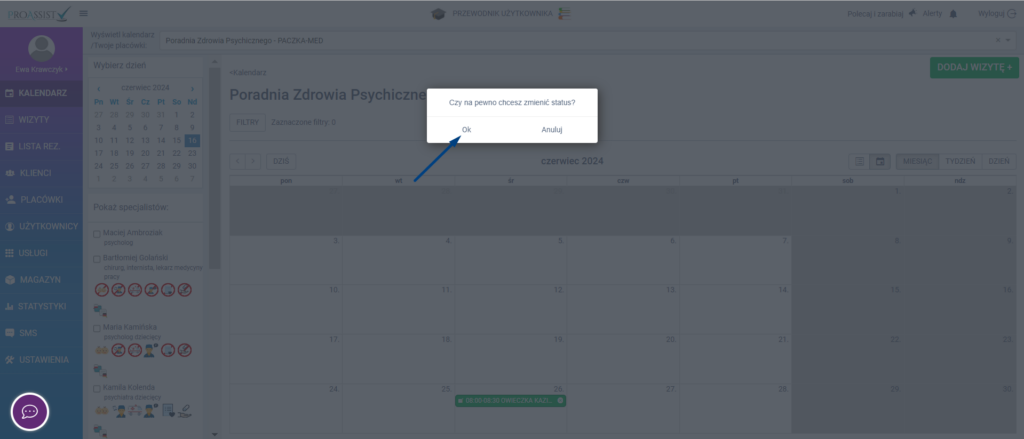Click the Alerty bell icon
The image size is (1024, 439).
coord(953,13)
